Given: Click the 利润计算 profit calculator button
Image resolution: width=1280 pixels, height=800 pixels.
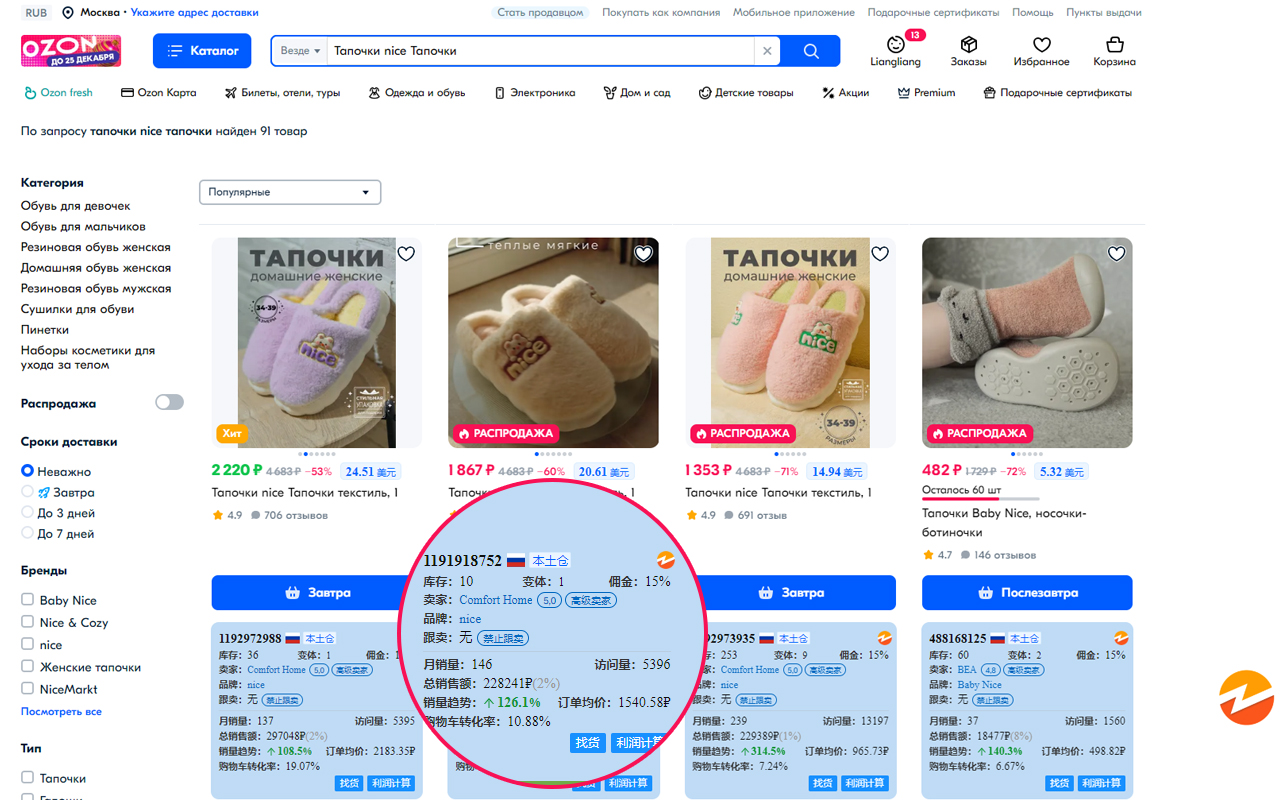Looking at the screenshot, I should tap(1100, 783).
